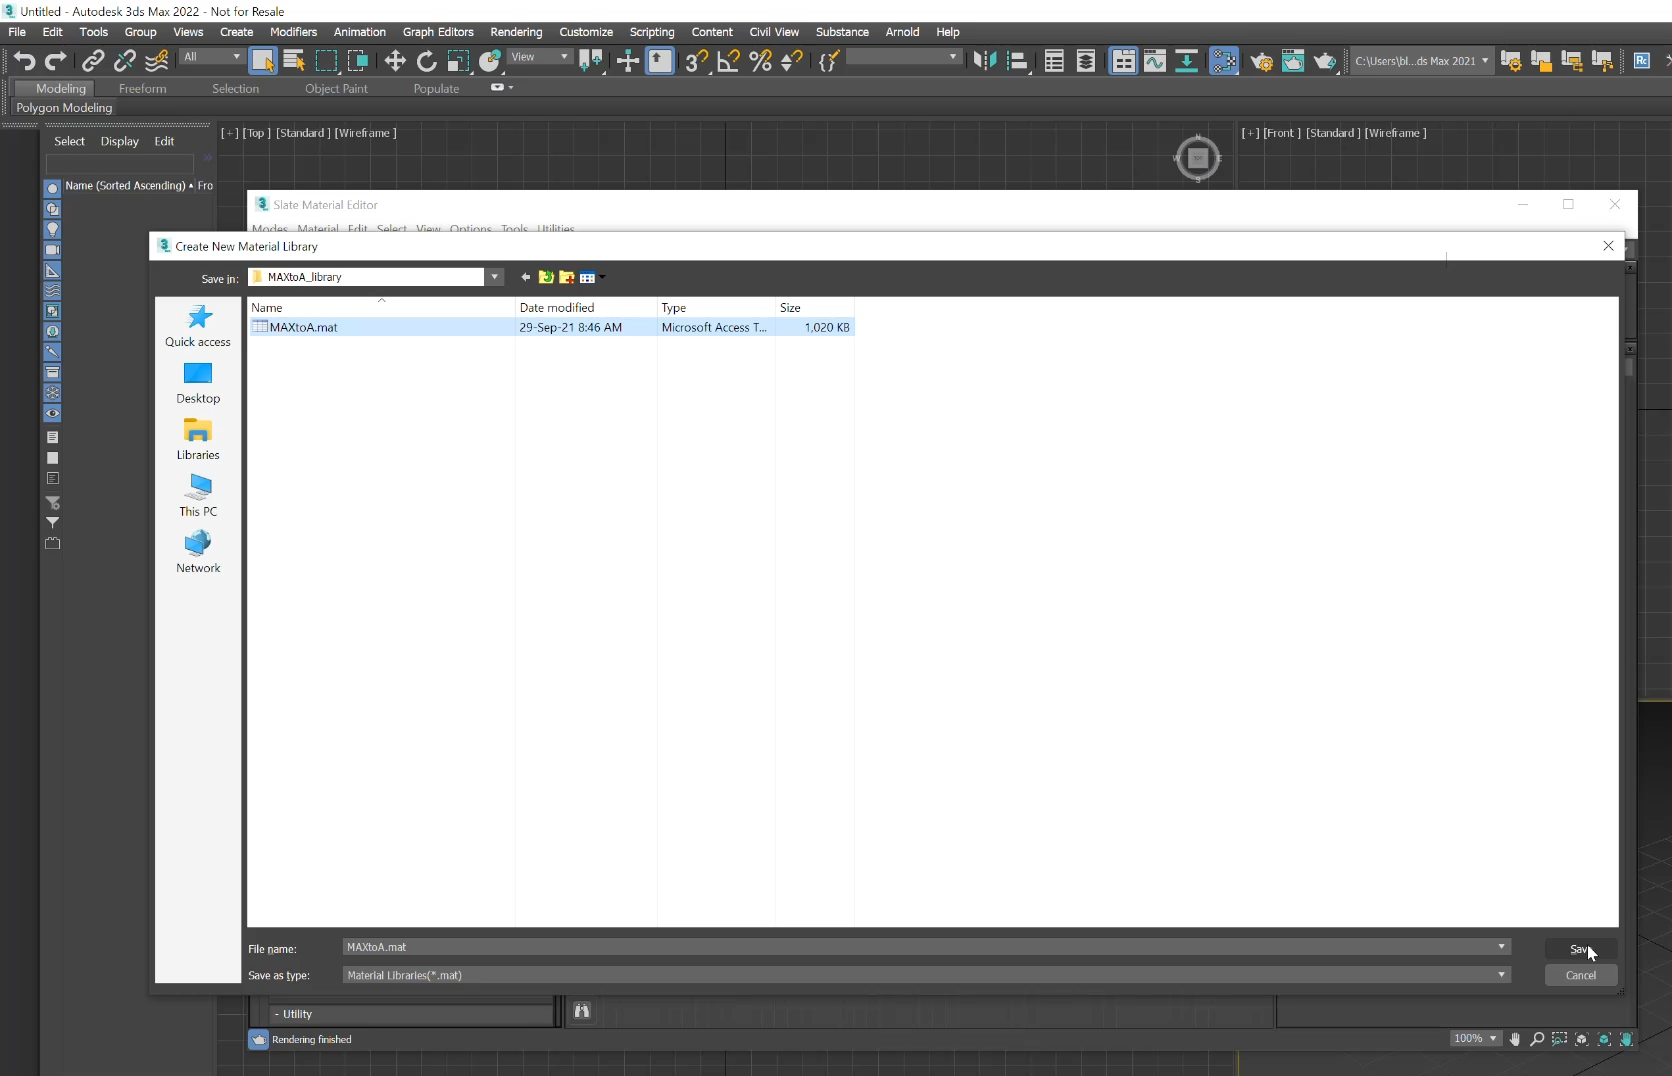Screen dimensions: 1672x1076
Task: Toggle the Layer Explorer stack icon
Action: [x=1086, y=61]
